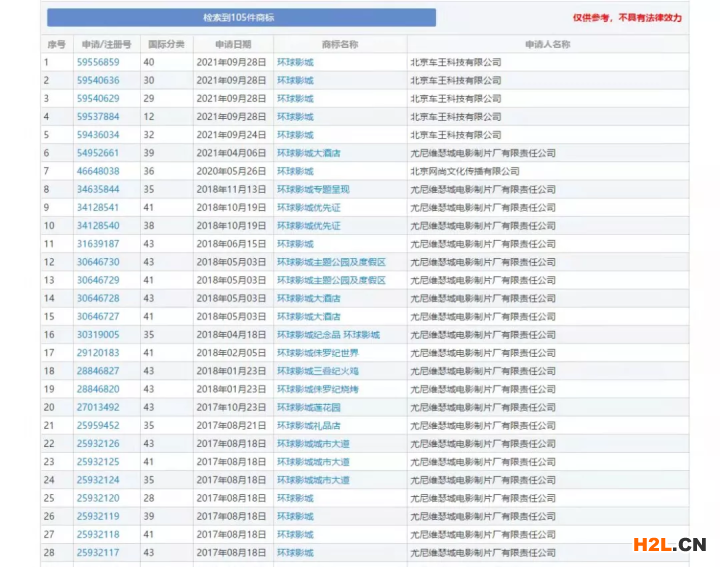This screenshot has height=567, width=720.
Task: Open trademark 环球影城侏罗纪烧烤 link
Action: click(318, 389)
